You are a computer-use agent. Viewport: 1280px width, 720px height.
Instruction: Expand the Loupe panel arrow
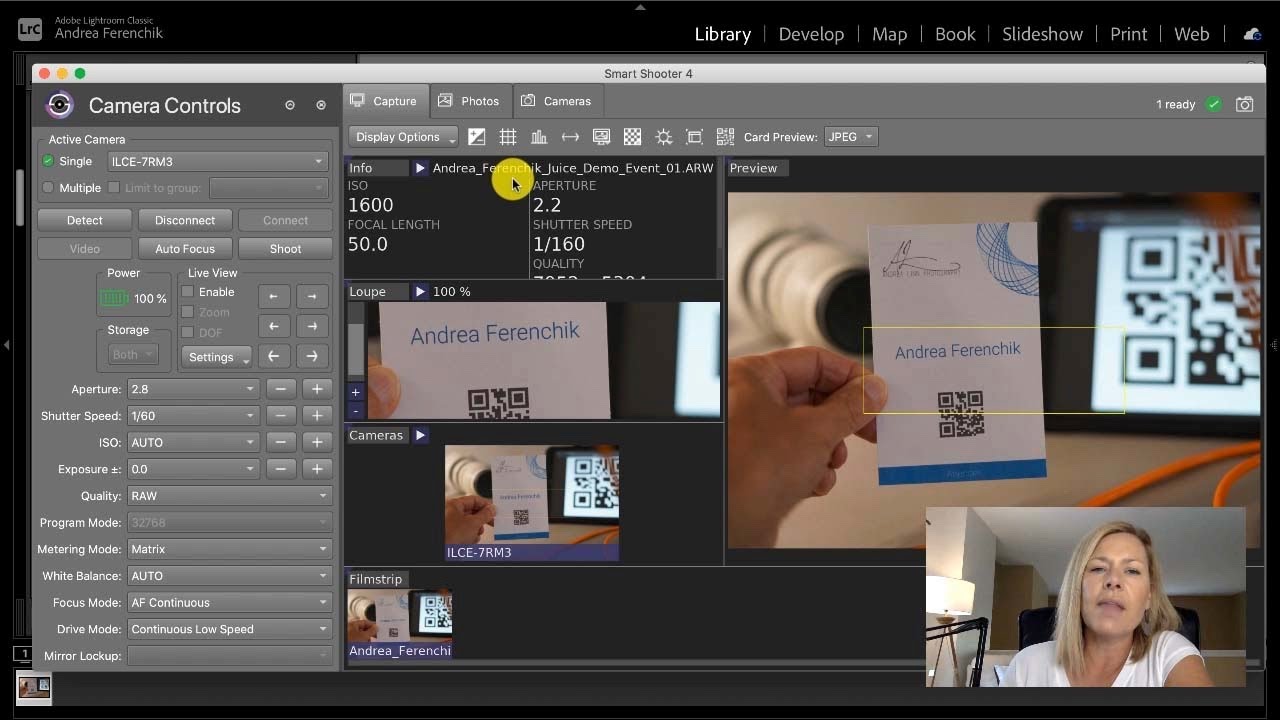pyautogui.click(x=420, y=292)
